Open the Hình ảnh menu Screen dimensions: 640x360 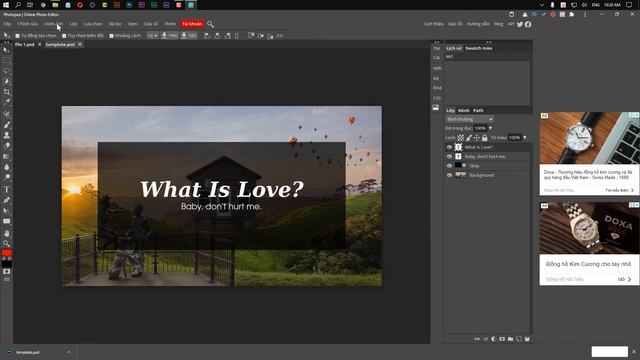(53, 24)
